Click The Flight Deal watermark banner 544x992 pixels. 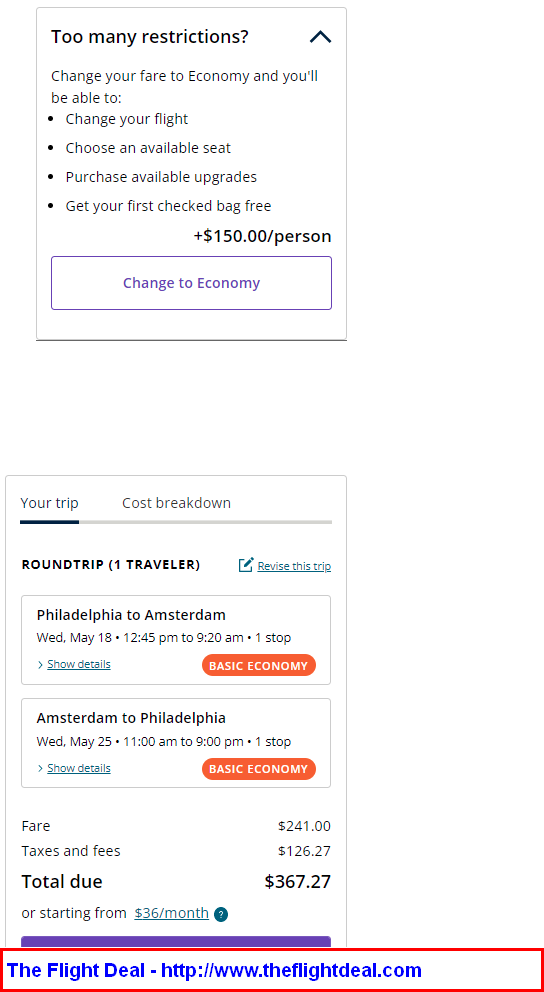coord(272,970)
